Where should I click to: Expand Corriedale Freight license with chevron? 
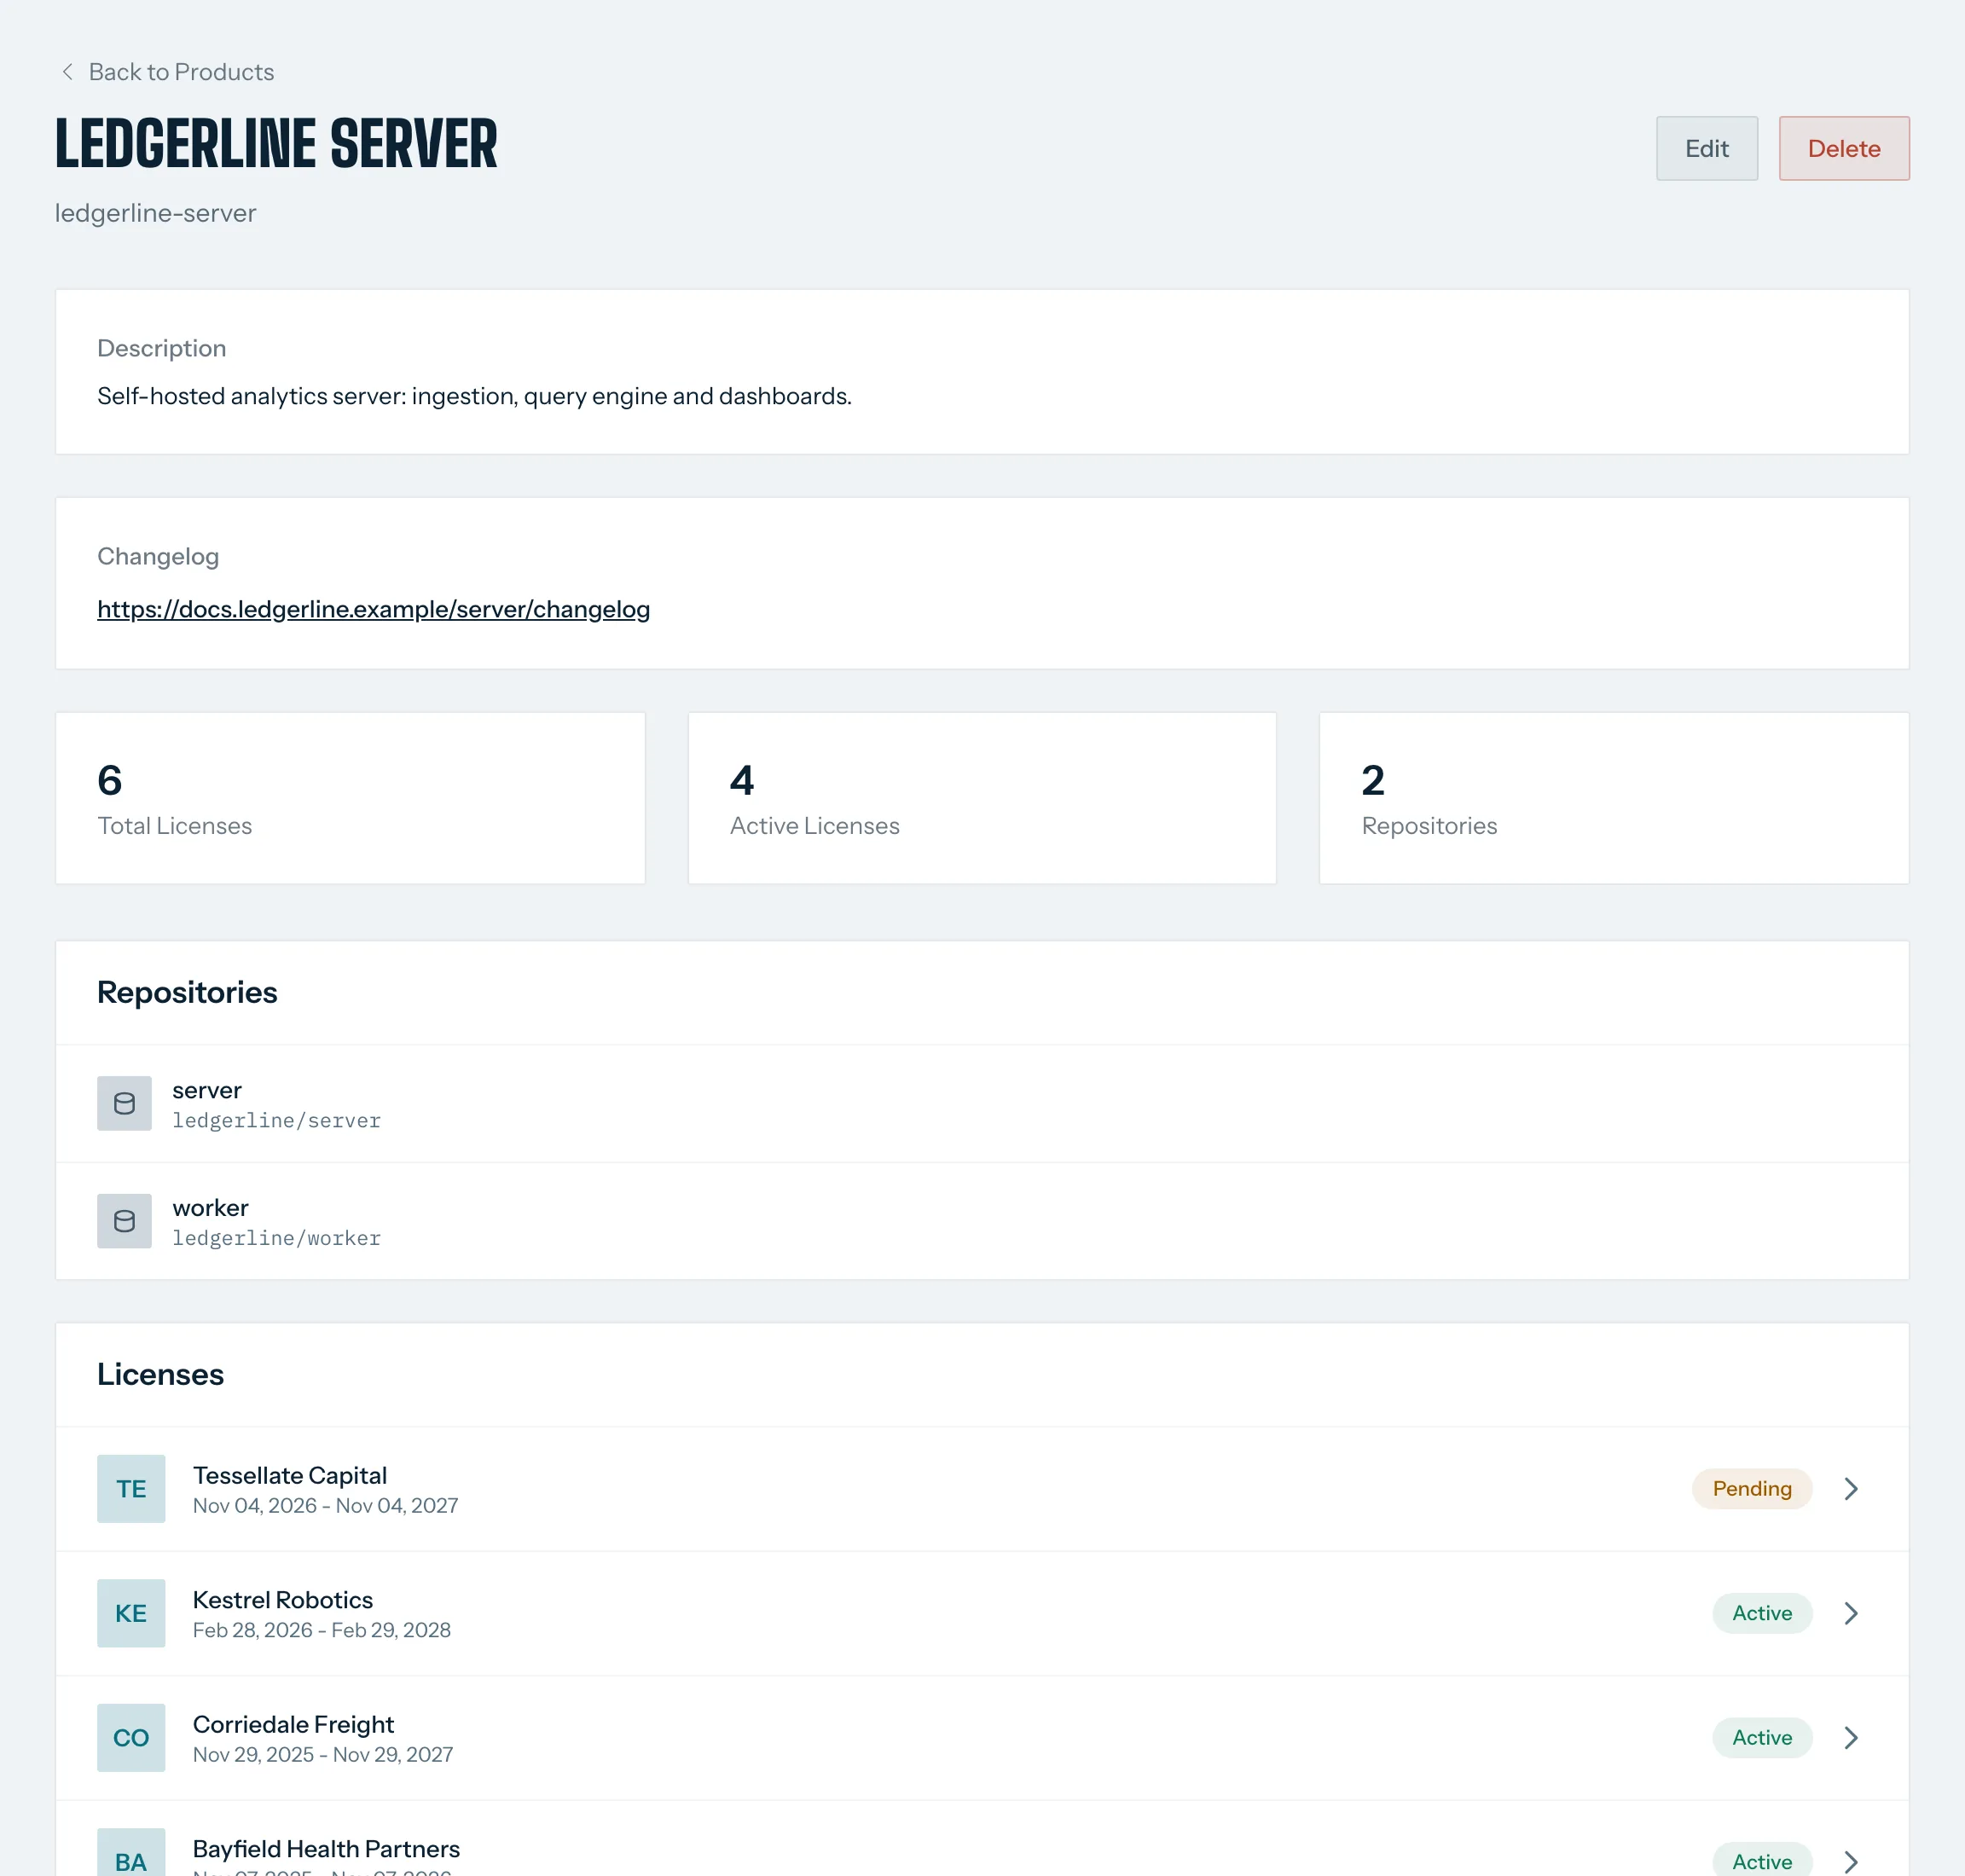pos(1851,1738)
